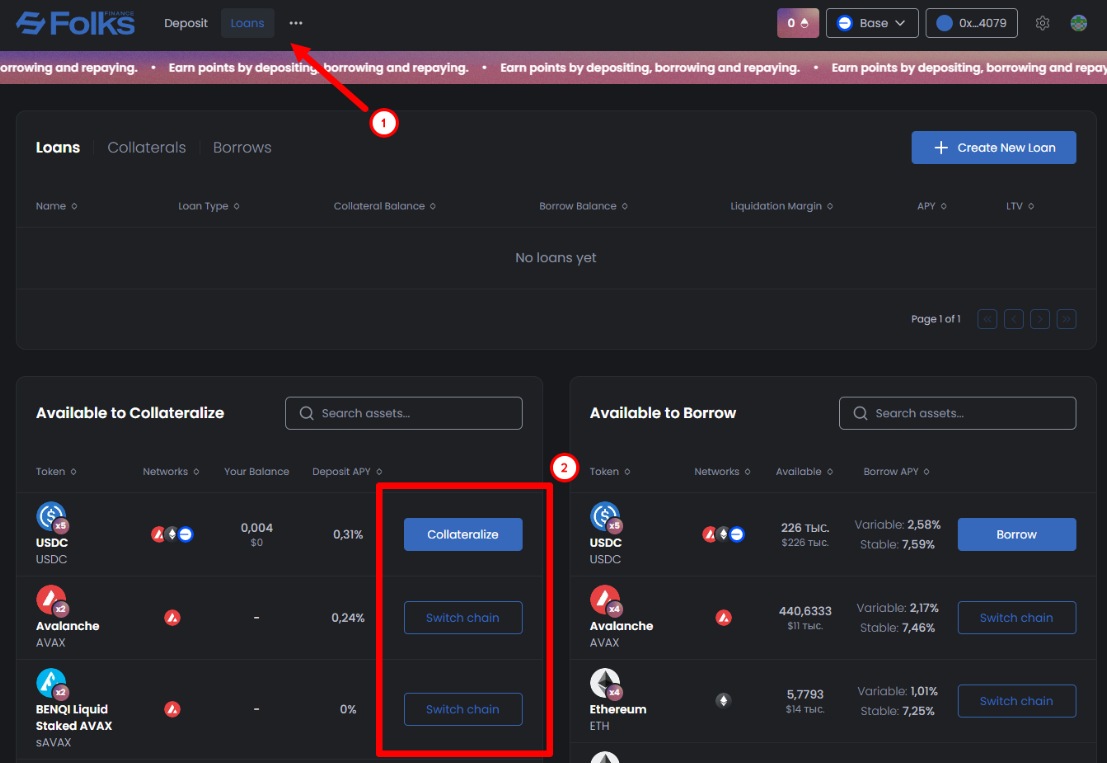1107x763 pixels.
Task: Sort collateral list by Deposit APY
Action: coord(347,472)
